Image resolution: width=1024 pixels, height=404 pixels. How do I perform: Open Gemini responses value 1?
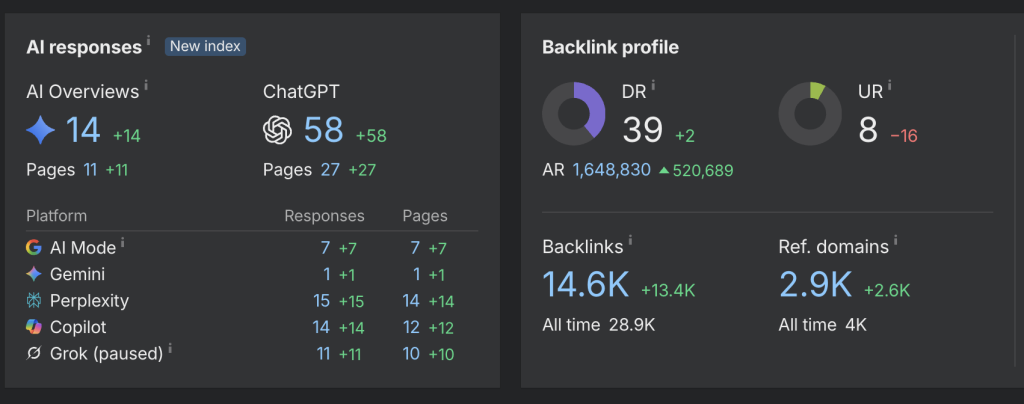coord(327,274)
